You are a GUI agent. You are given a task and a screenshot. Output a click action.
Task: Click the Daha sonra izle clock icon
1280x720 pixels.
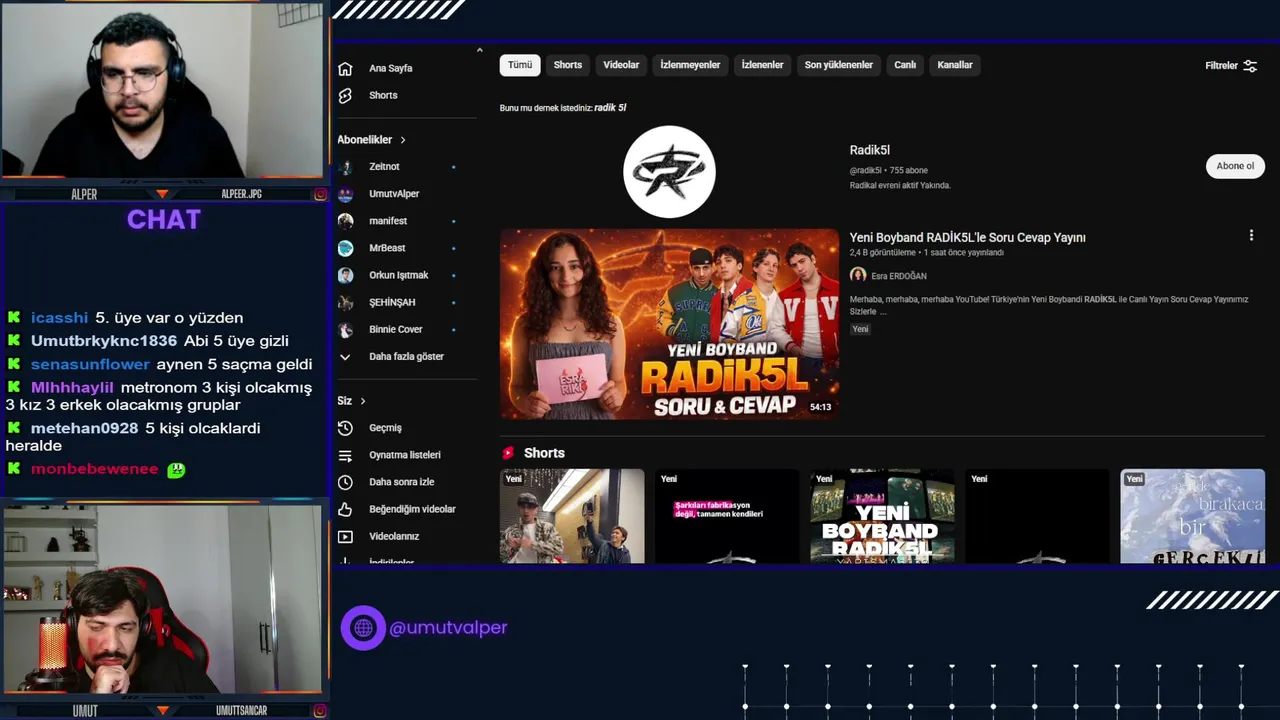(345, 482)
